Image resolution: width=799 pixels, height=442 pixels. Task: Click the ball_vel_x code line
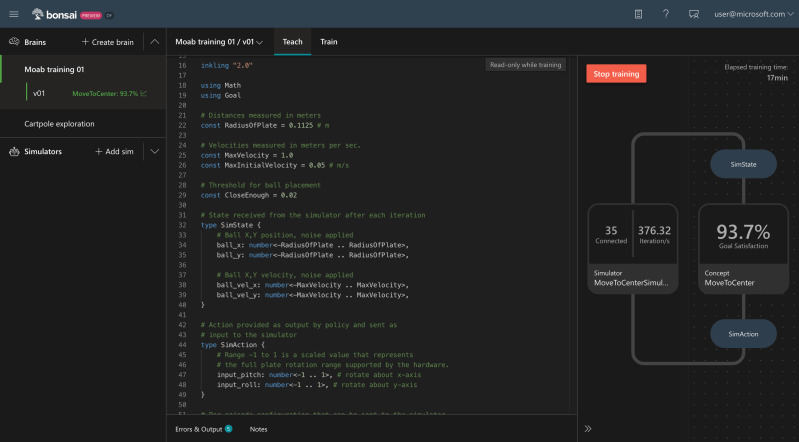pos(313,285)
